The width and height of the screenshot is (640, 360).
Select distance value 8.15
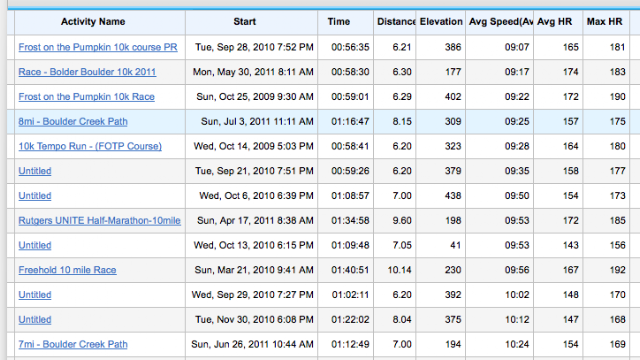(402, 122)
